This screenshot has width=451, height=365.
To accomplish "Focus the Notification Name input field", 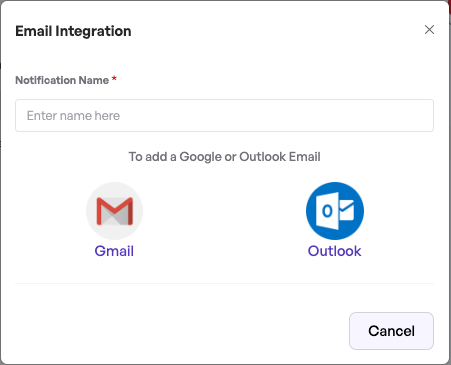I will 224,115.
